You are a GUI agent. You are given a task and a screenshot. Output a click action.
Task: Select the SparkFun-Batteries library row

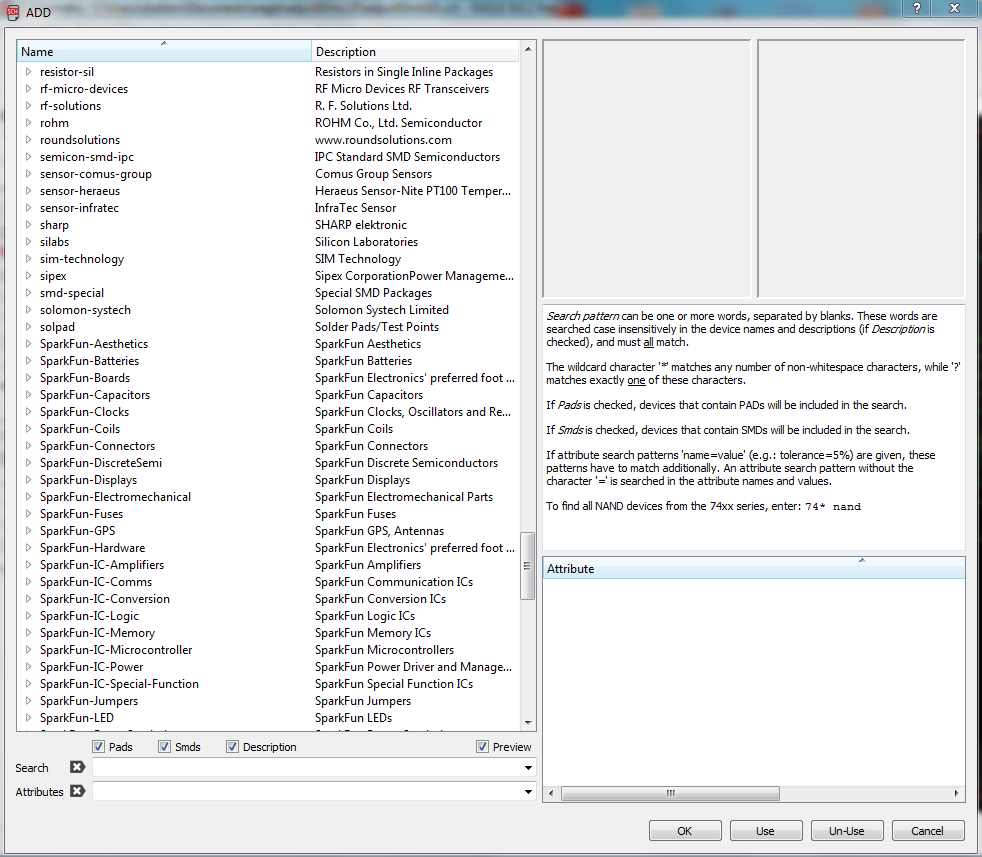click(268, 361)
